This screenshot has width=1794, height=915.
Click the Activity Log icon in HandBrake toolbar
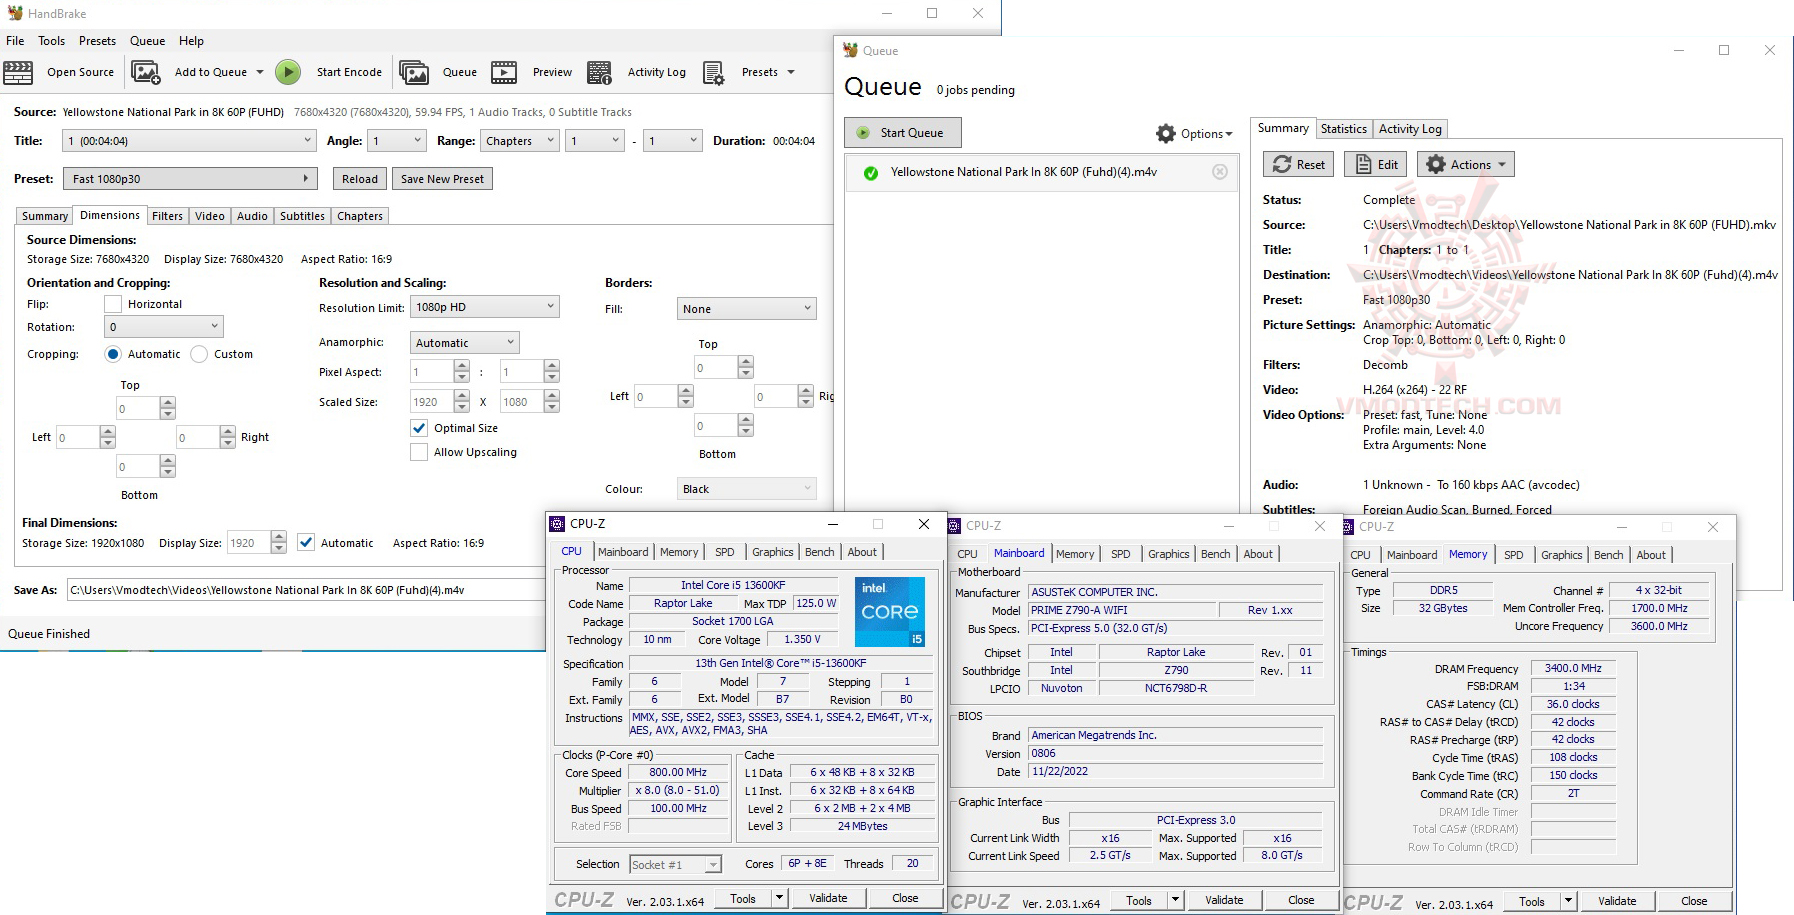click(599, 72)
